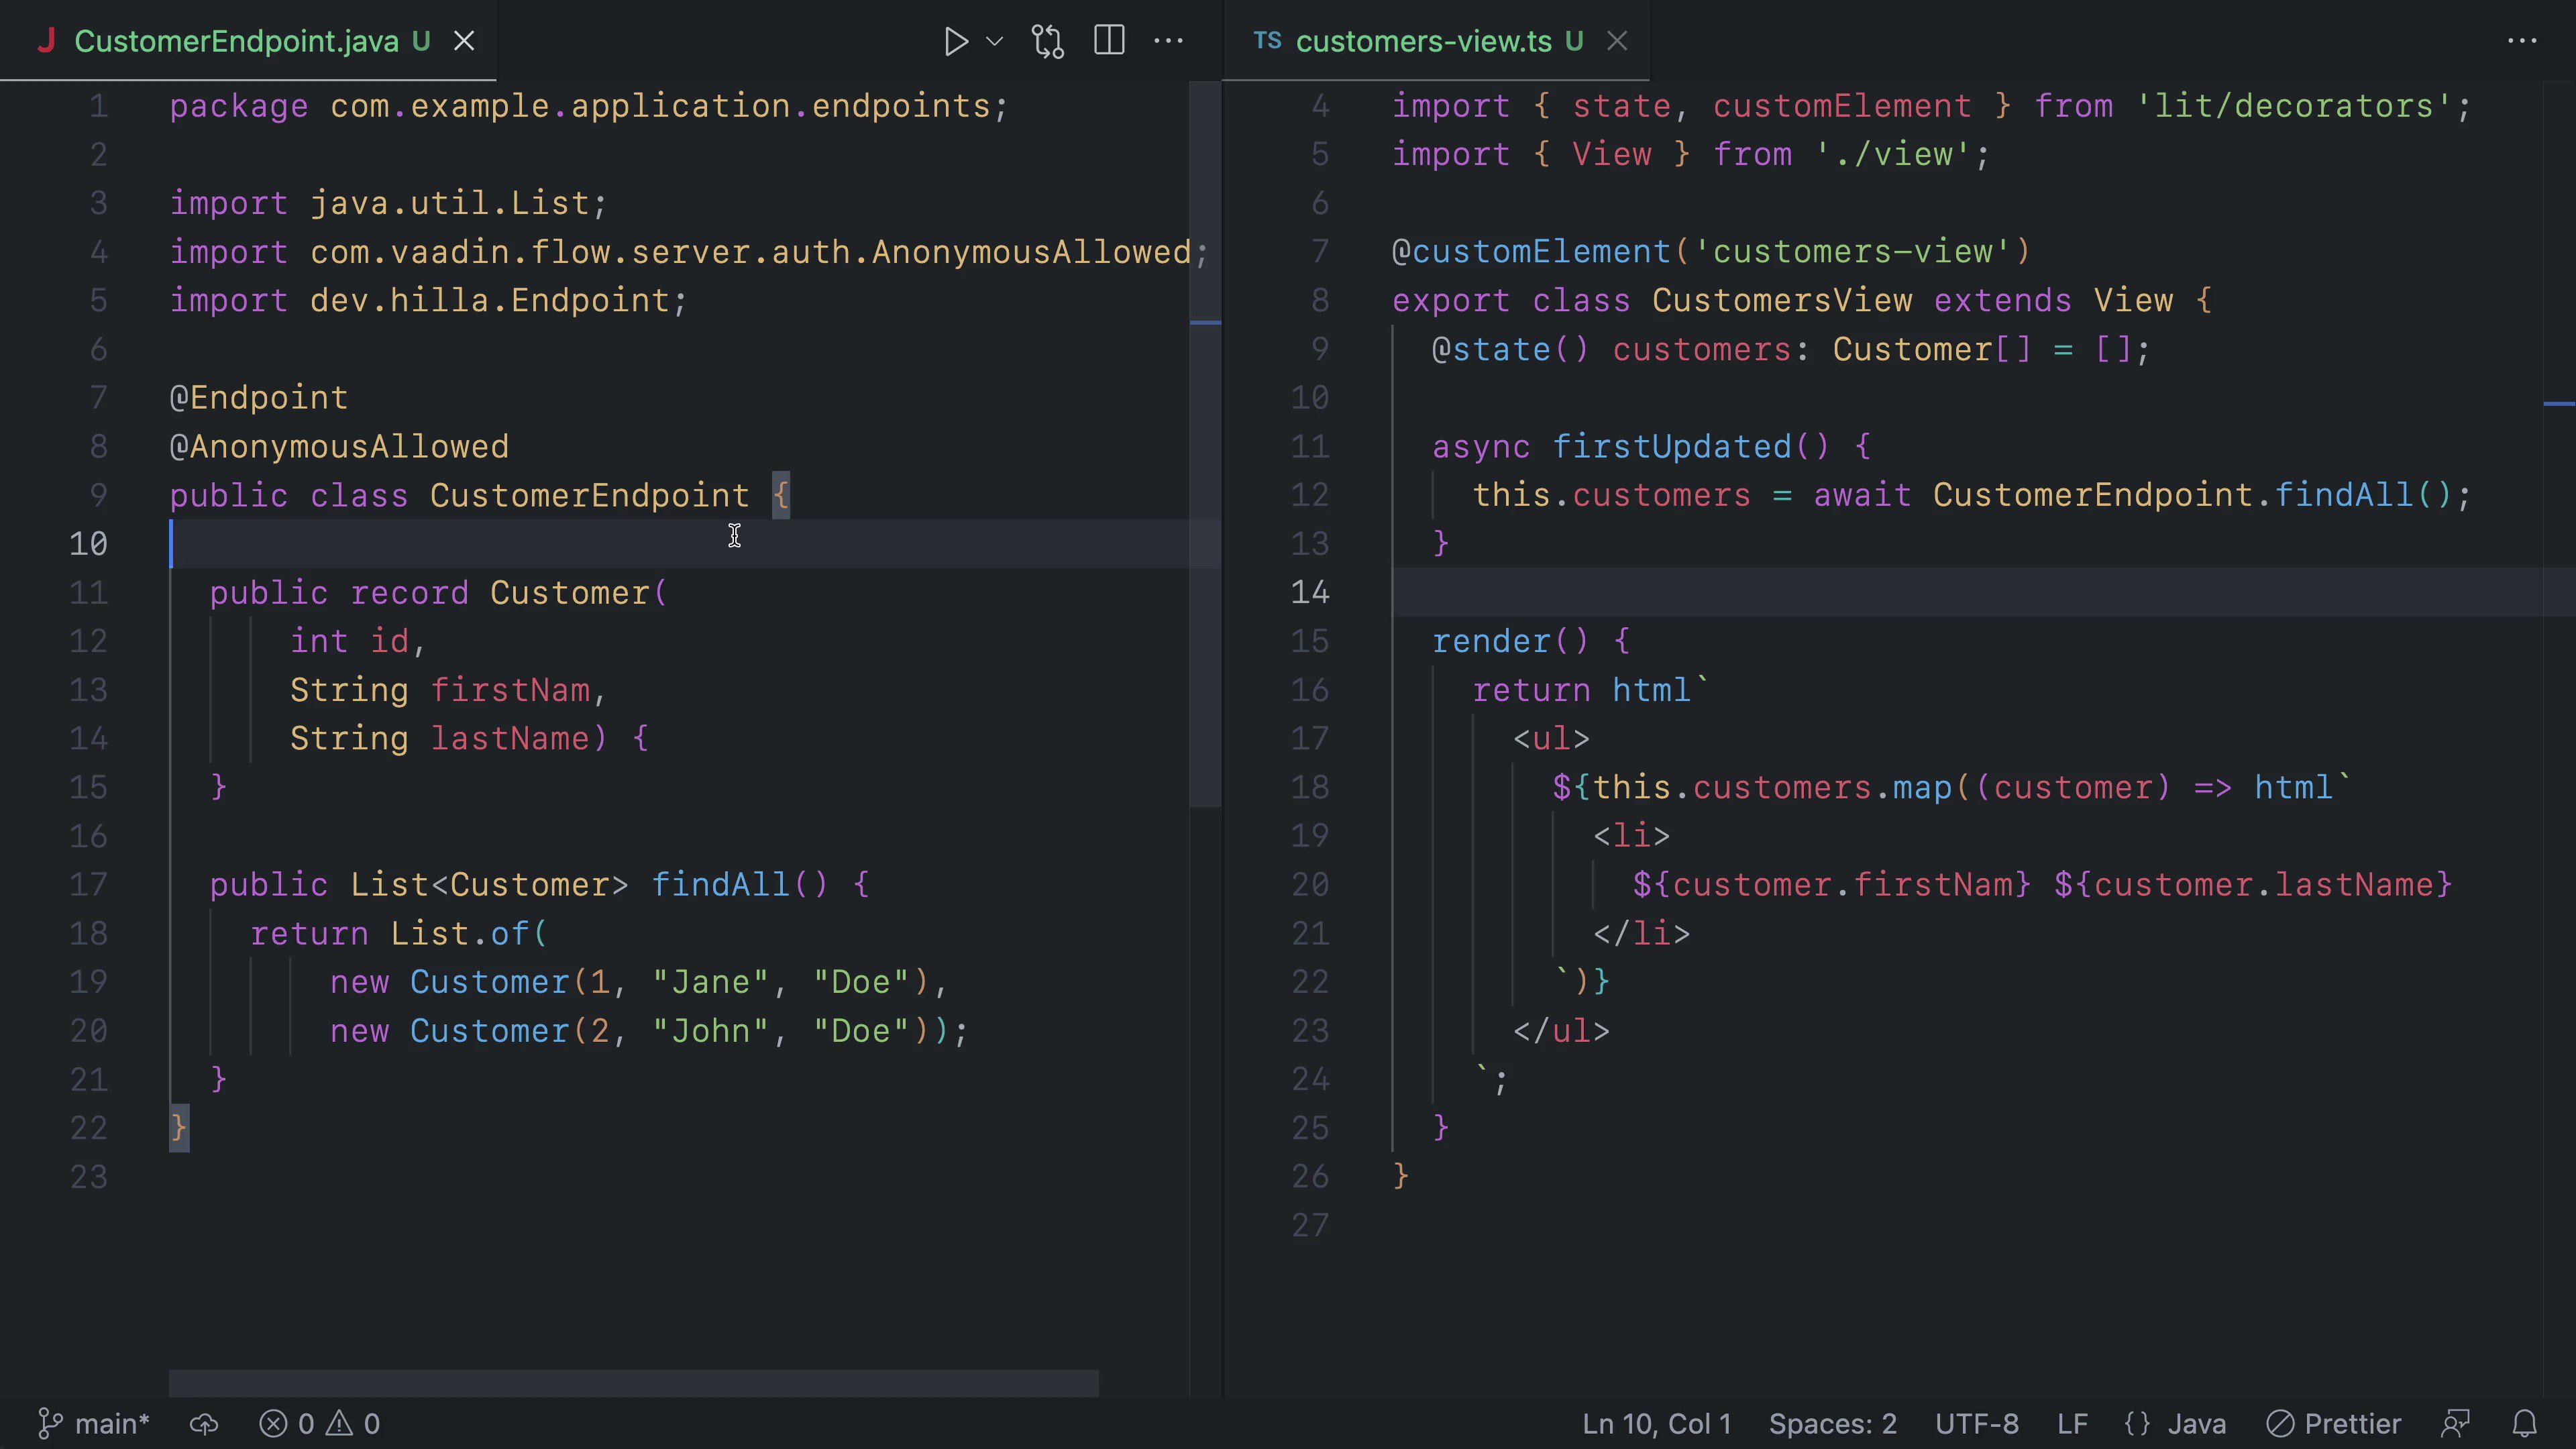The height and width of the screenshot is (1449, 2576).
Task: Open the main branch selector
Action: coord(94,1423)
